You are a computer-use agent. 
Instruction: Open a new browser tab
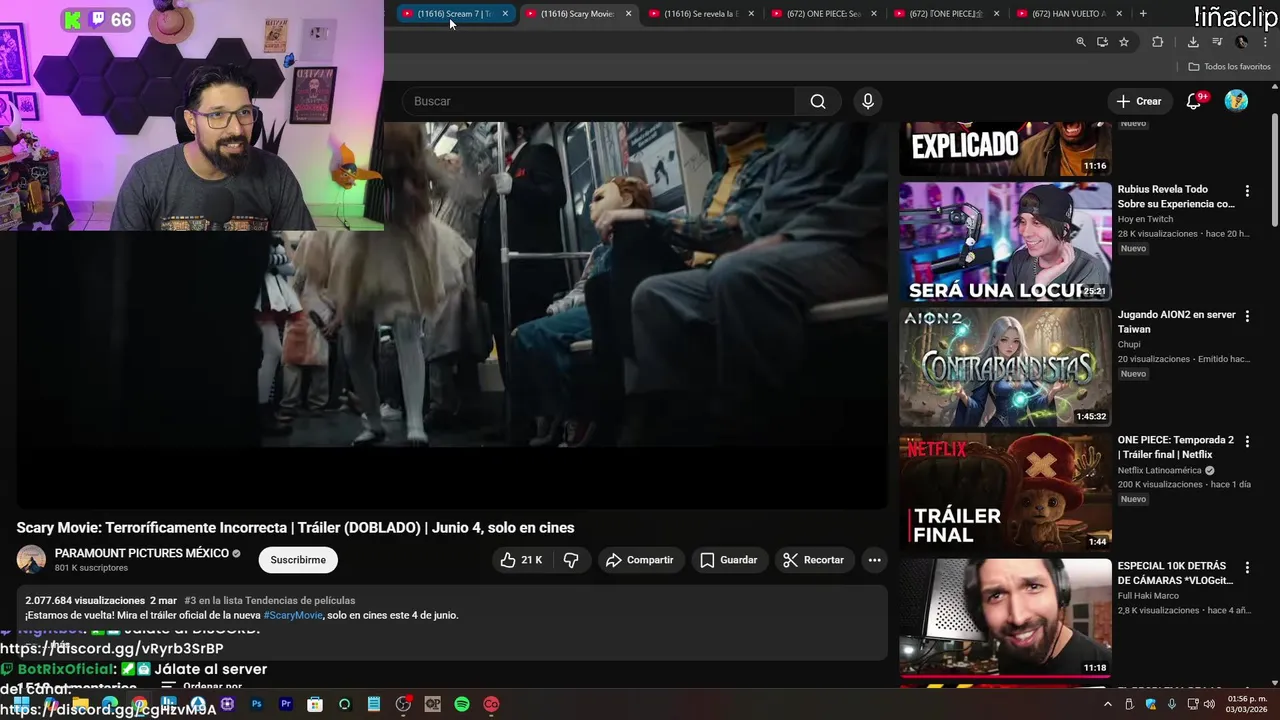click(x=1143, y=14)
